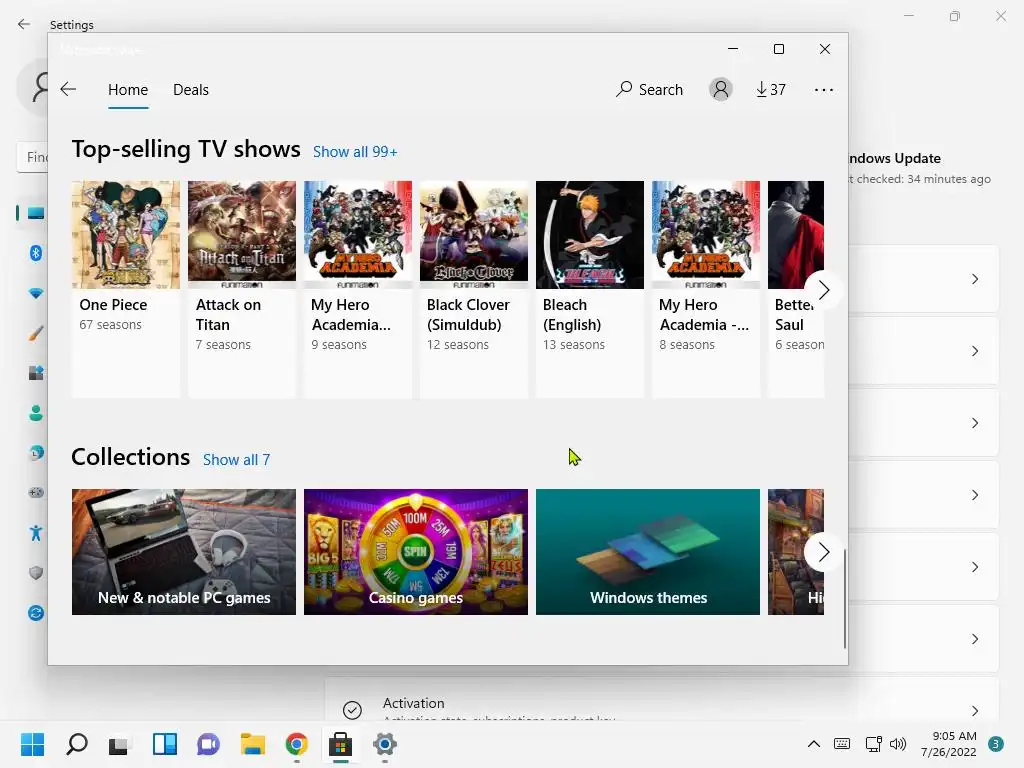The image size is (1024, 768).
Task: Open Apps icon in Settings sidebar
Action: (36, 373)
